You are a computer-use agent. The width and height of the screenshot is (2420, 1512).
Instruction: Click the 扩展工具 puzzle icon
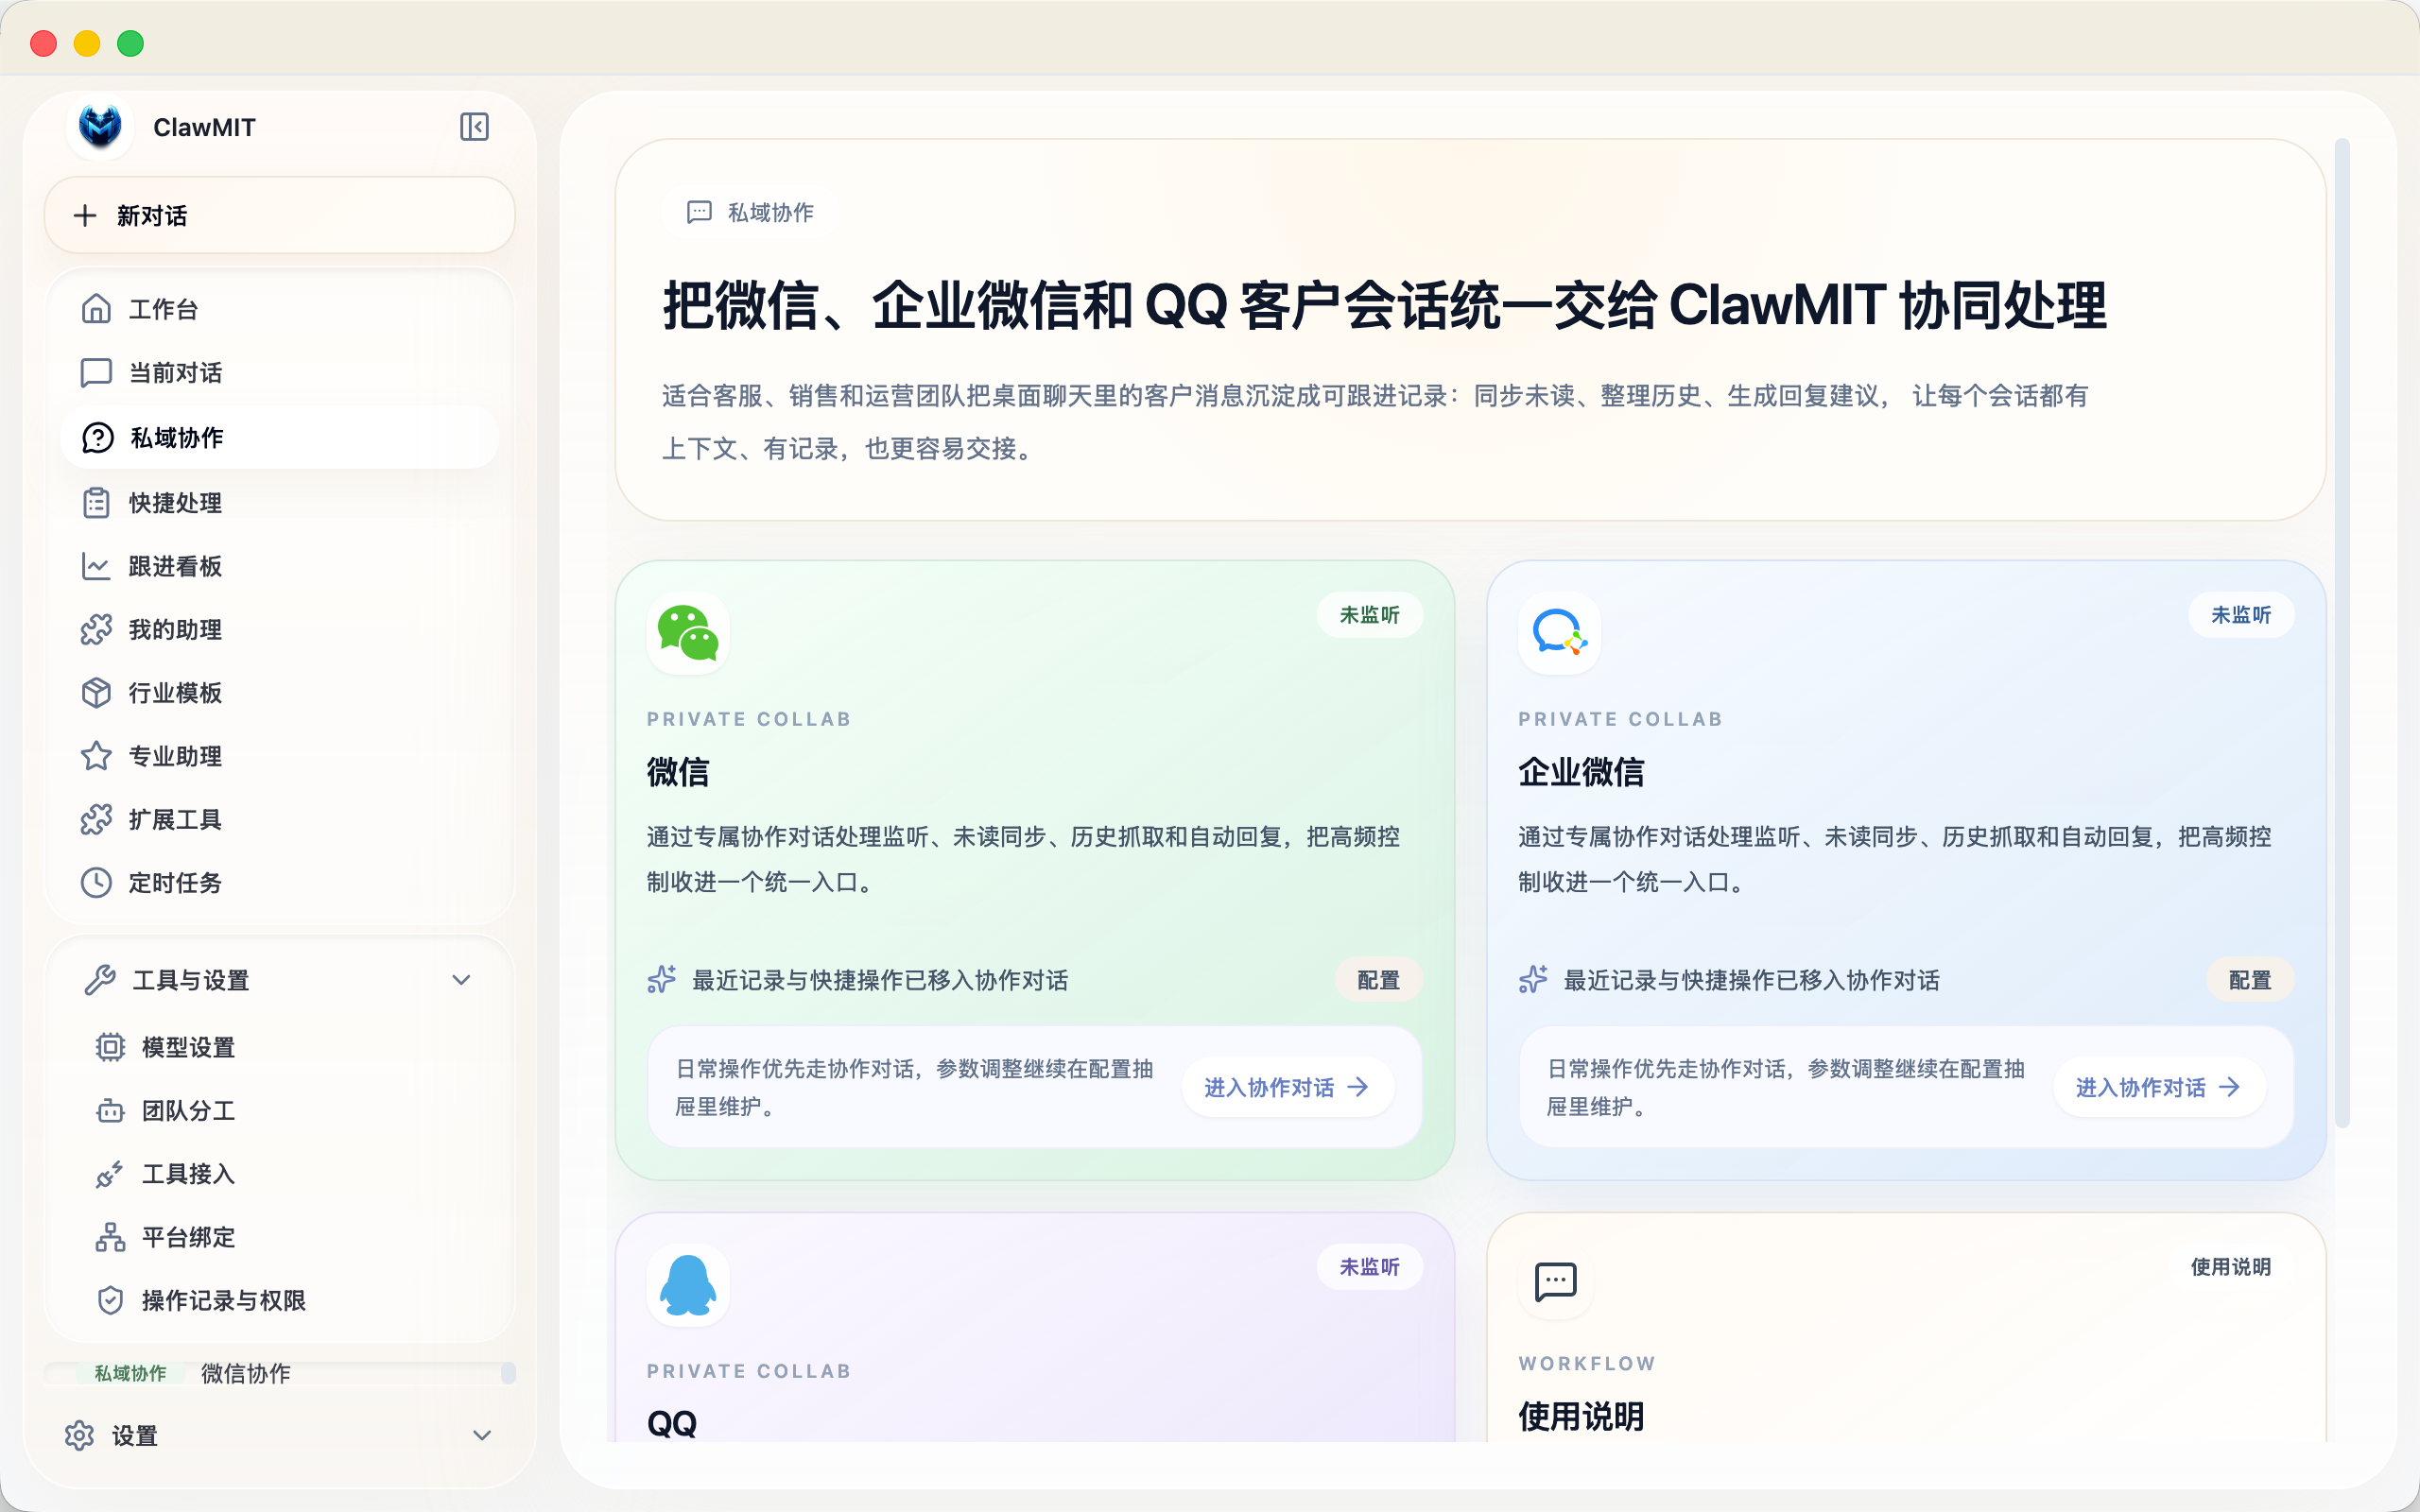coord(96,819)
